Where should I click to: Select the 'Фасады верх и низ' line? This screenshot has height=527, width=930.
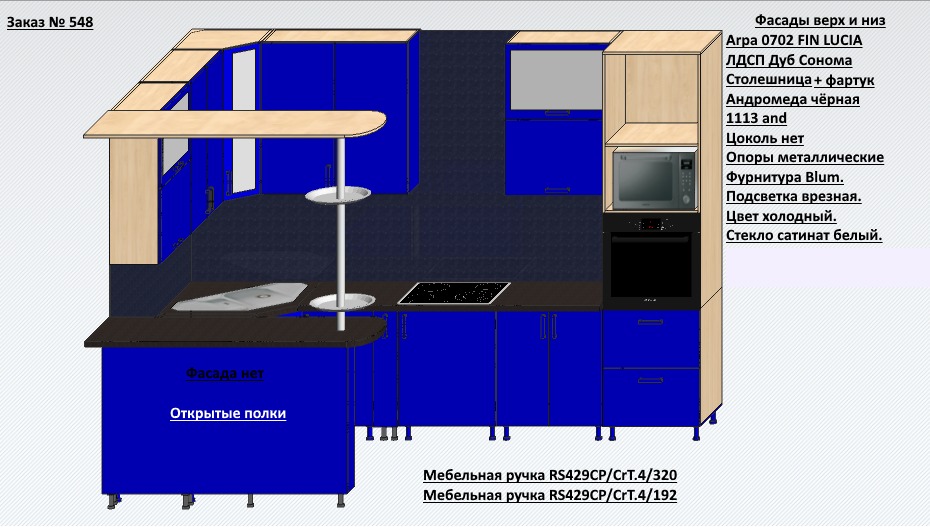tap(820, 21)
